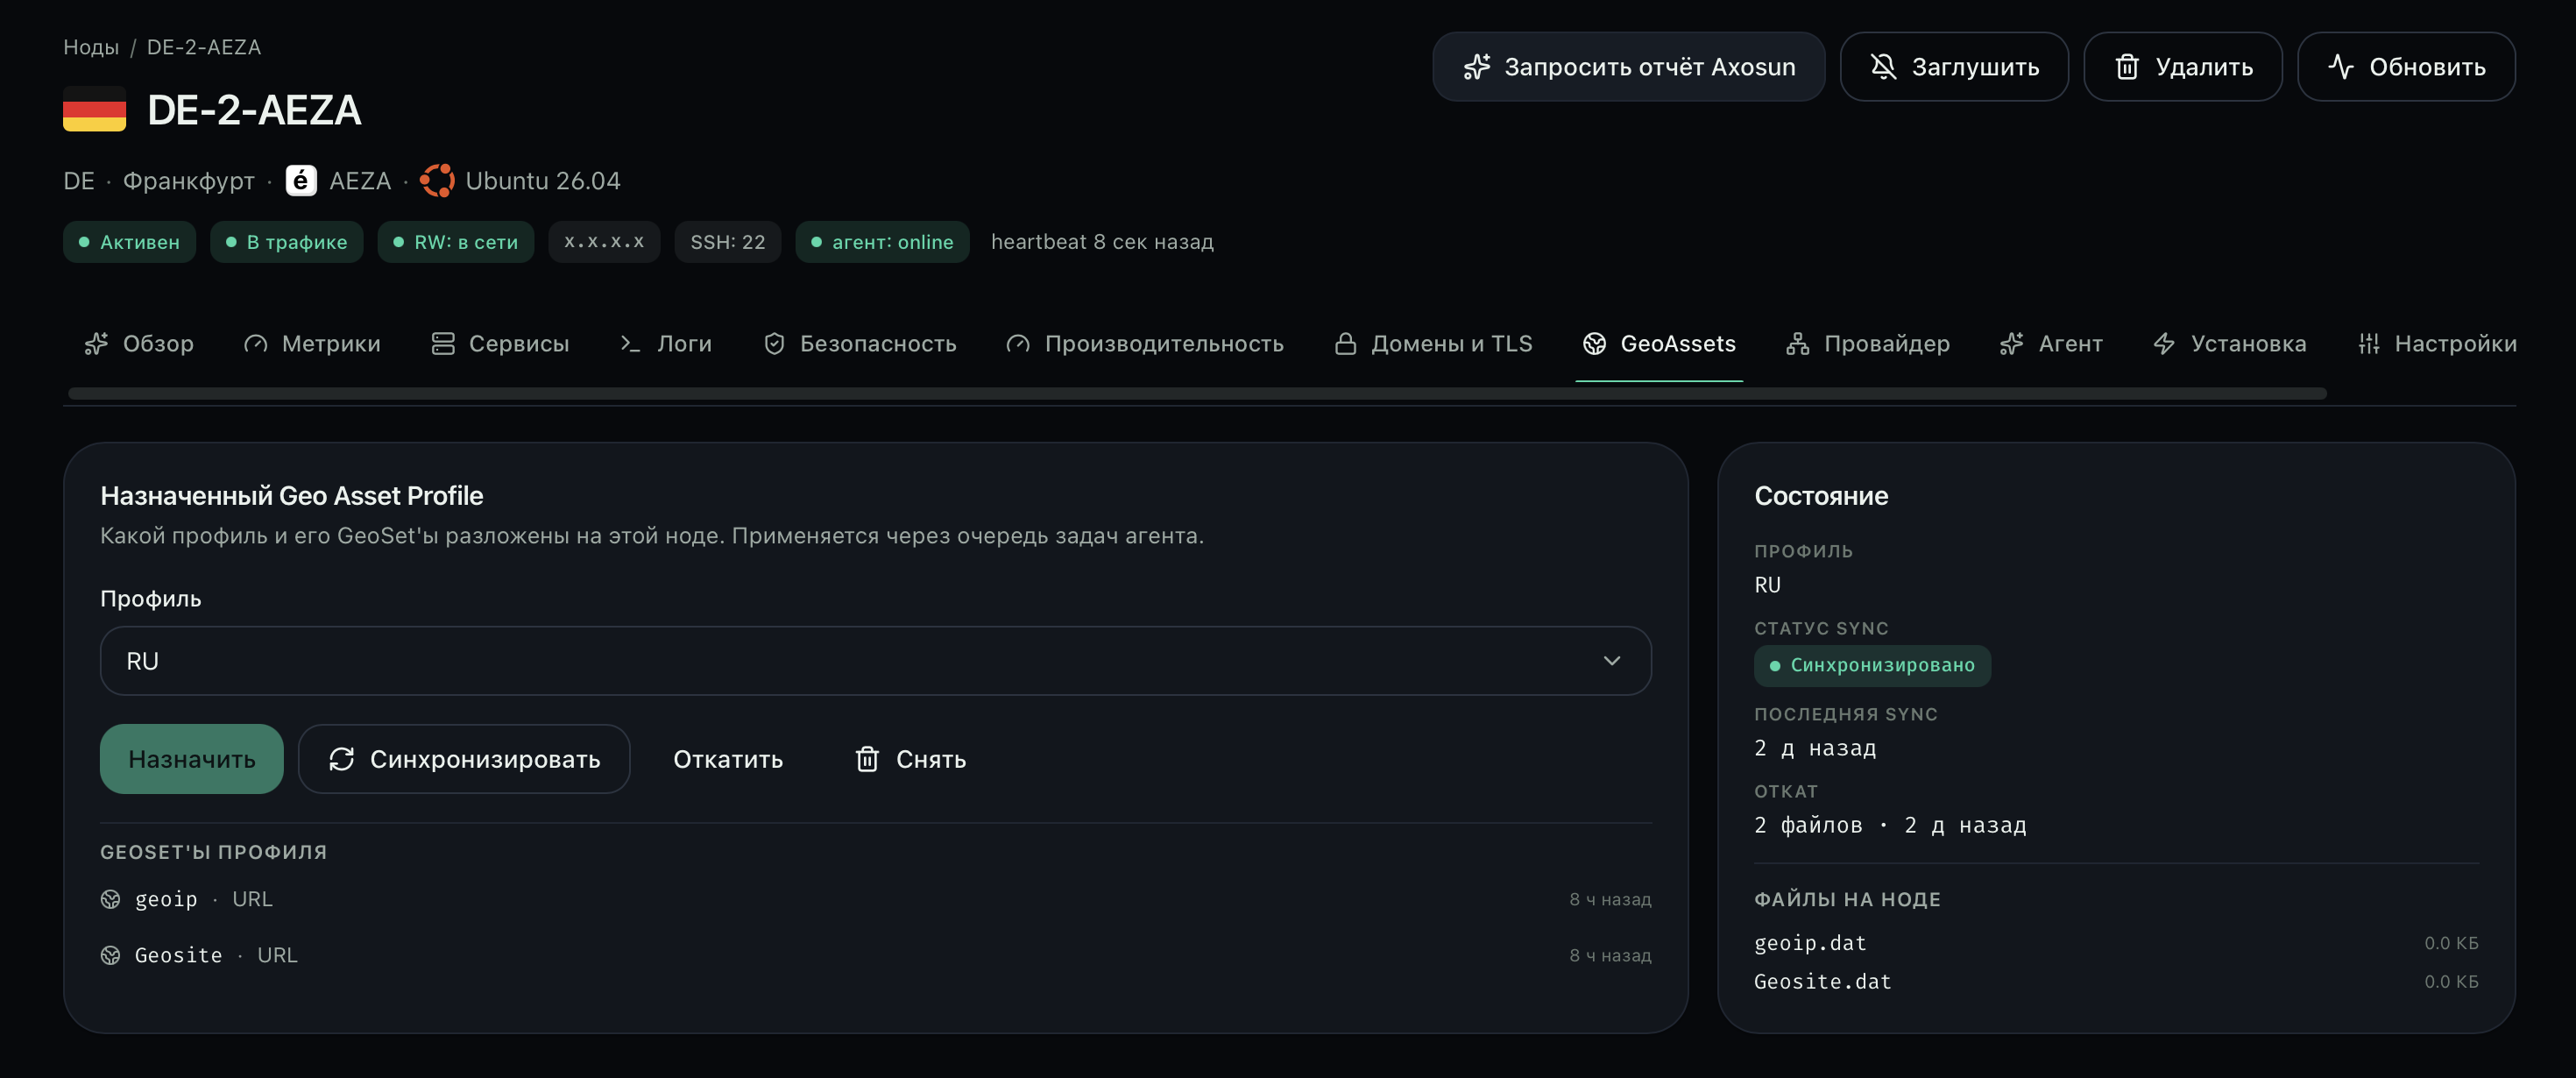Go to the Сервисы tab
The image size is (2576, 1078).
(x=500, y=344)
